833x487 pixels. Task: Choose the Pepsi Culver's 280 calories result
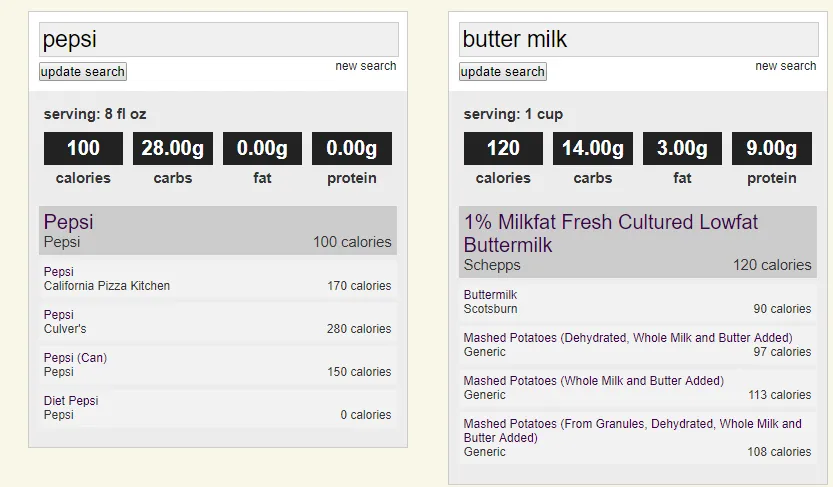coord(218,322)
